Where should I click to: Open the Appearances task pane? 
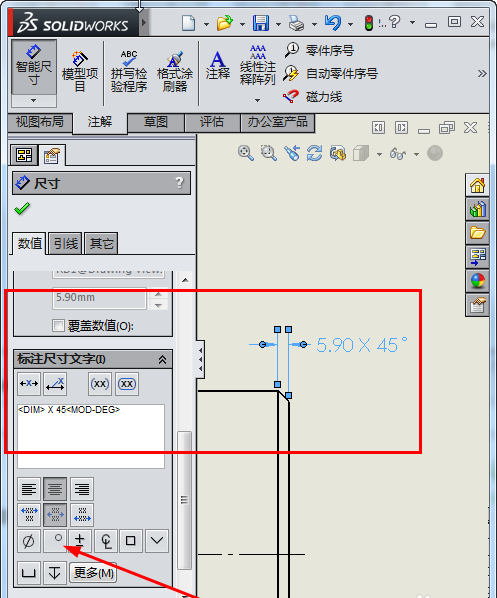click(477, 281)
